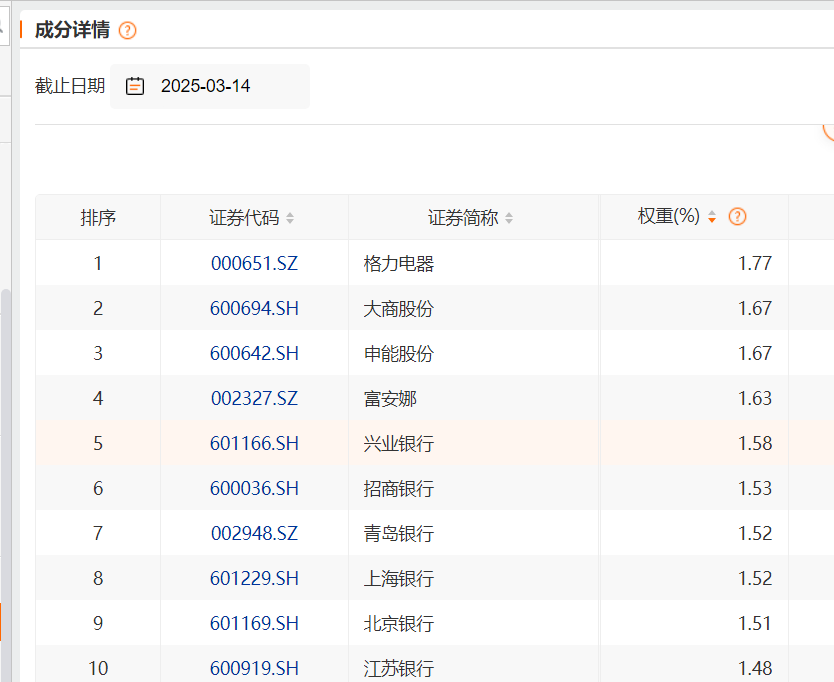Click rank number 10 in 排序 column
Viewport: 834px width, 682px height.
click(98, 668)
